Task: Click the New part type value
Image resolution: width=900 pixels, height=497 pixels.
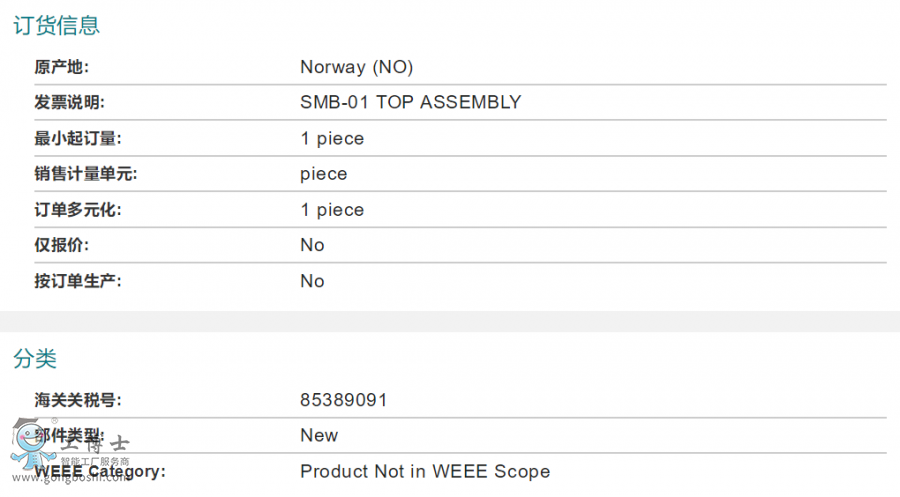Action: click(319, 435)
